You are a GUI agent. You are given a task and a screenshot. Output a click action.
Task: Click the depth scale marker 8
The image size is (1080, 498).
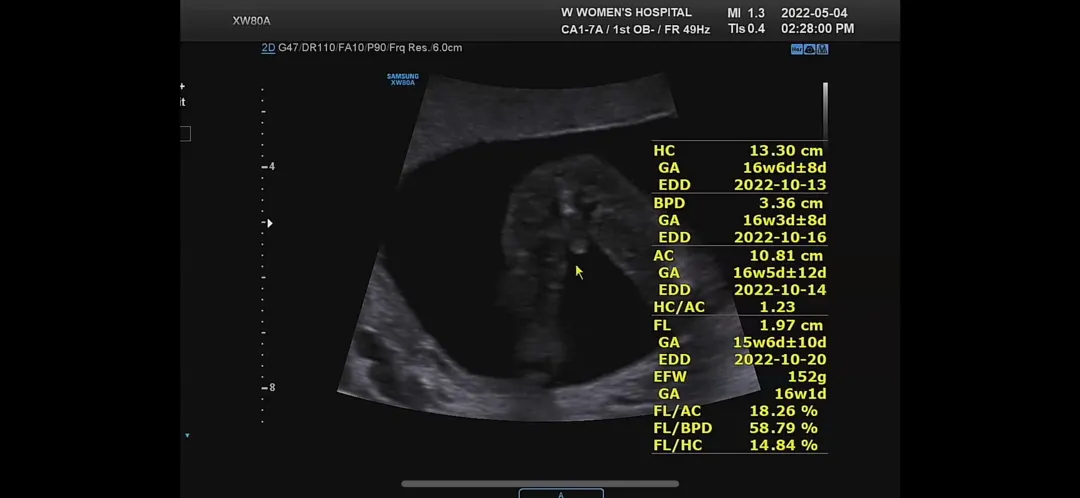pyautogui.click(x=269, y=388)
